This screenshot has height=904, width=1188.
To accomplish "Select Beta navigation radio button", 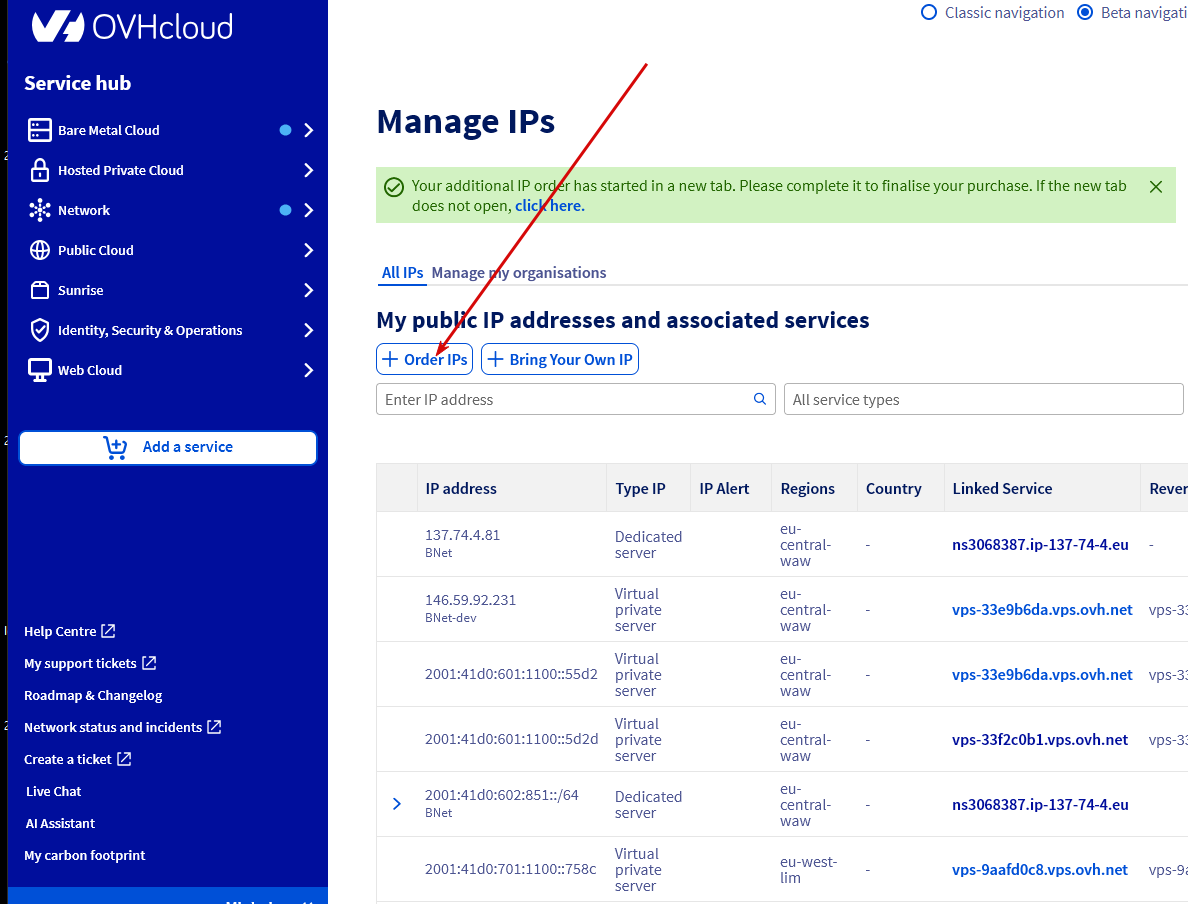I will [x=1085, y=12].
